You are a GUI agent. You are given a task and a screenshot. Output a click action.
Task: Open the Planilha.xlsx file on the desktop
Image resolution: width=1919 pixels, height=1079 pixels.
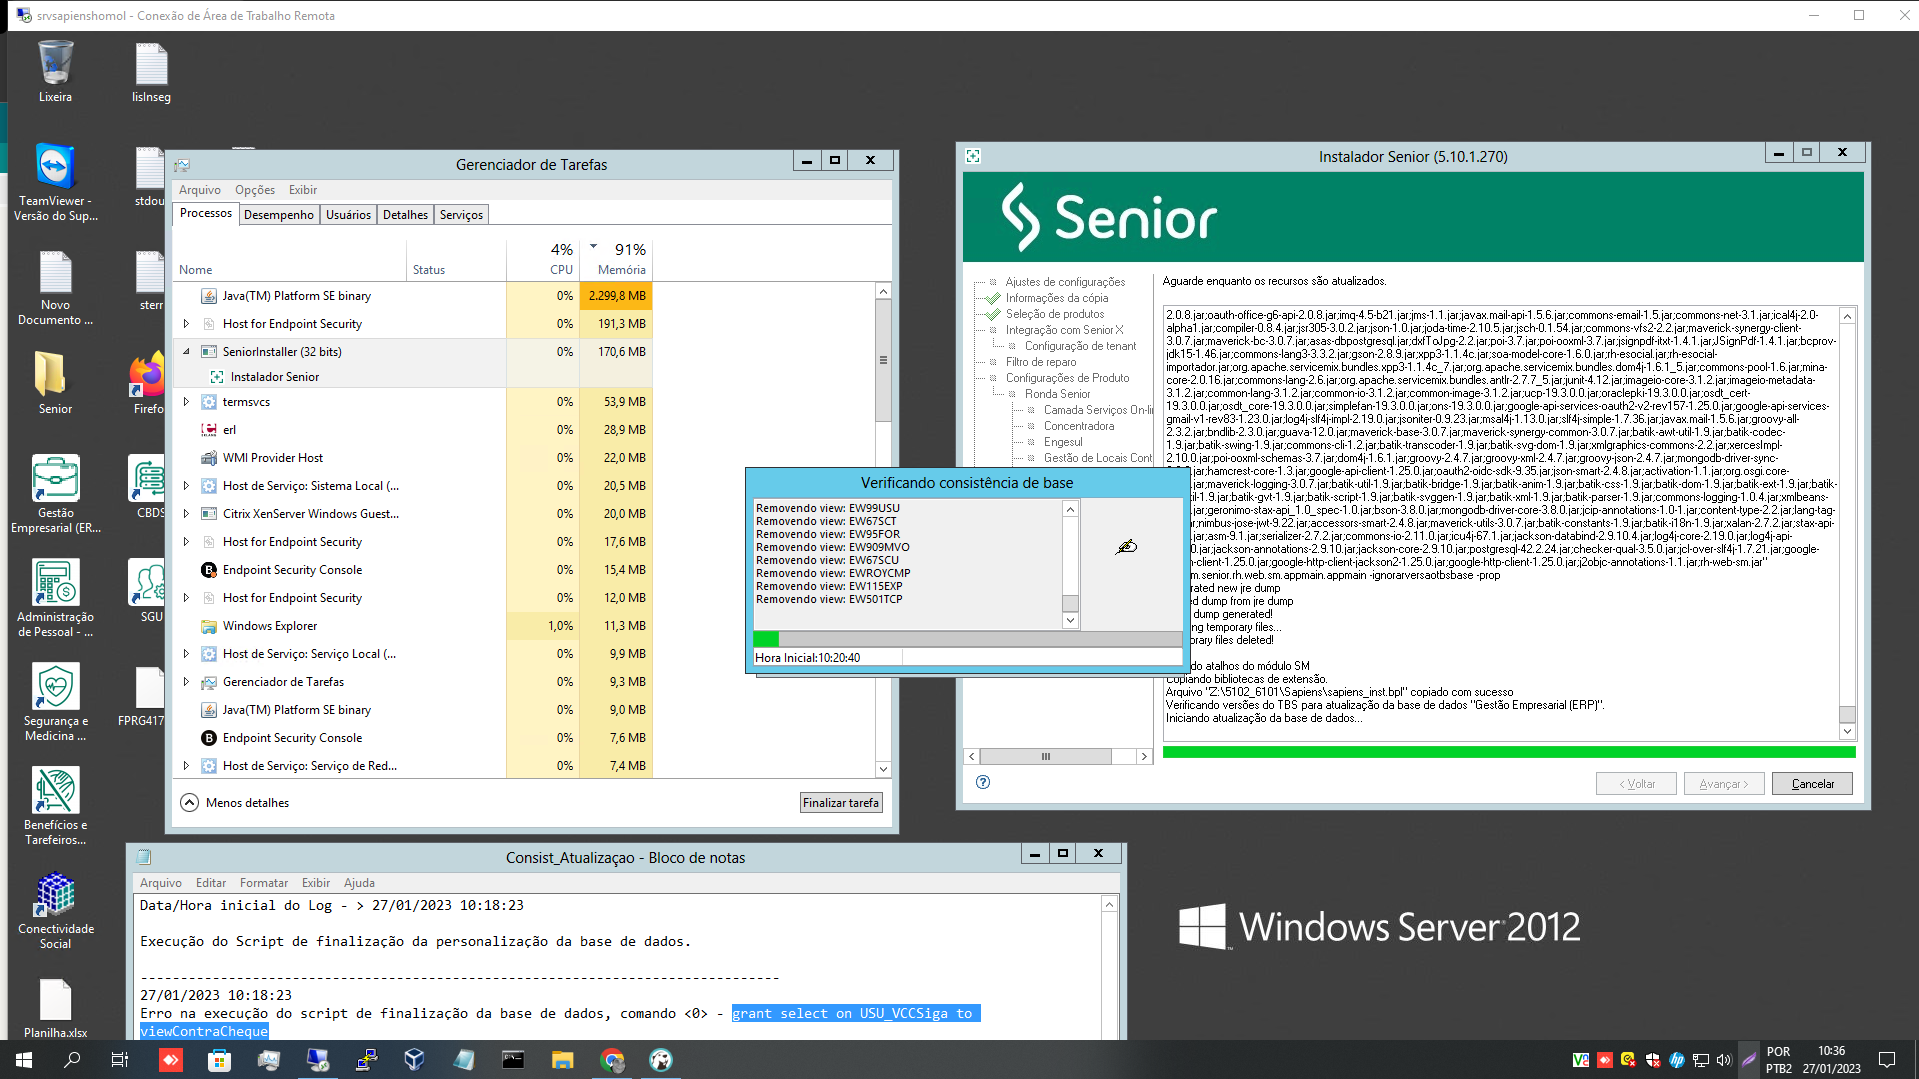point(55,1008)
